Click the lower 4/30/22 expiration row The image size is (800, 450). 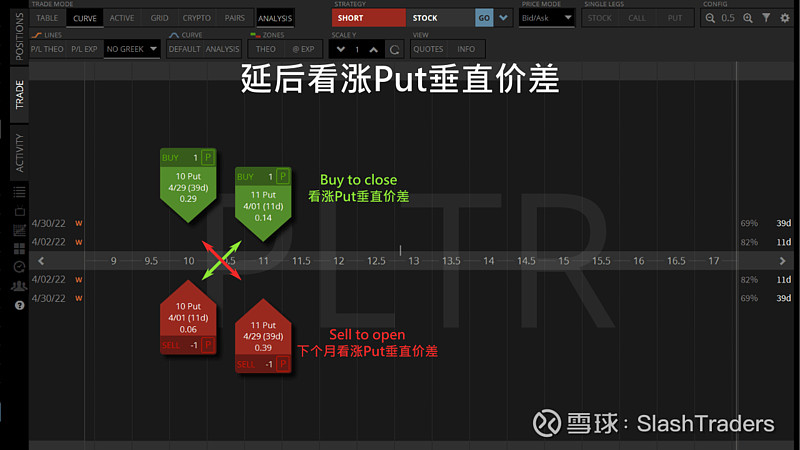tap(411, 298)
